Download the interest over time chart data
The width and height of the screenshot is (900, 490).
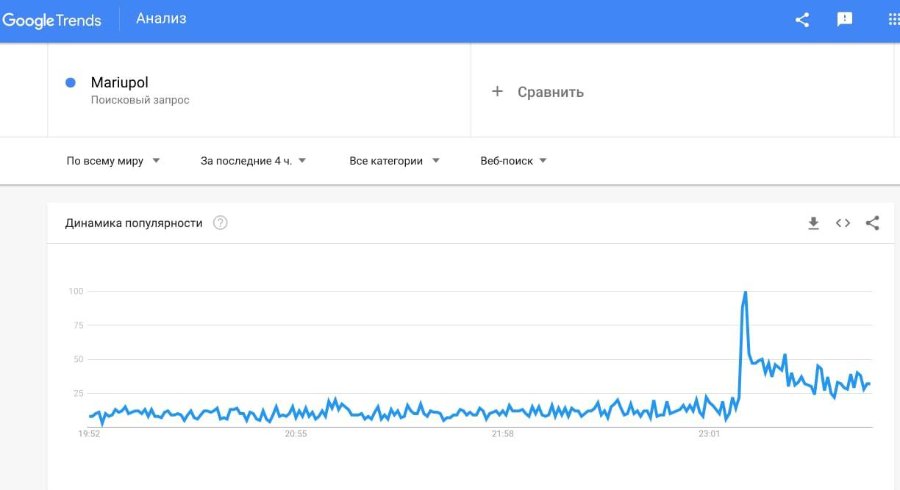813,223
